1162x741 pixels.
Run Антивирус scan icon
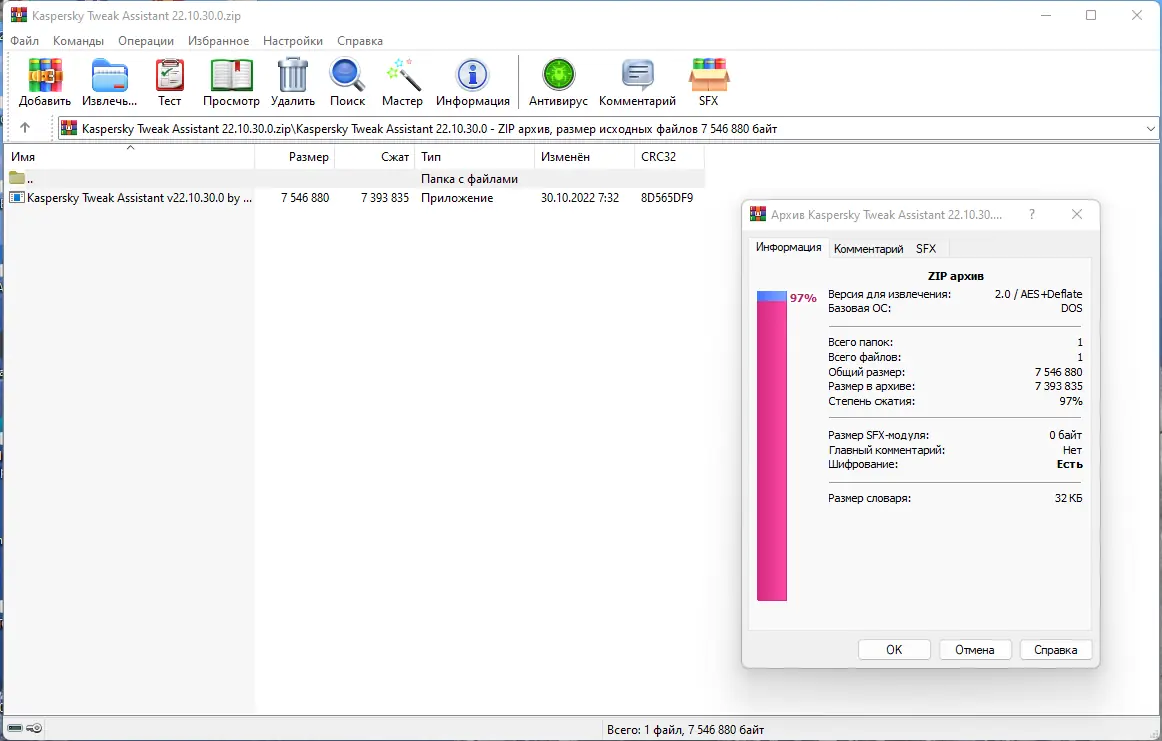(558, 75)
